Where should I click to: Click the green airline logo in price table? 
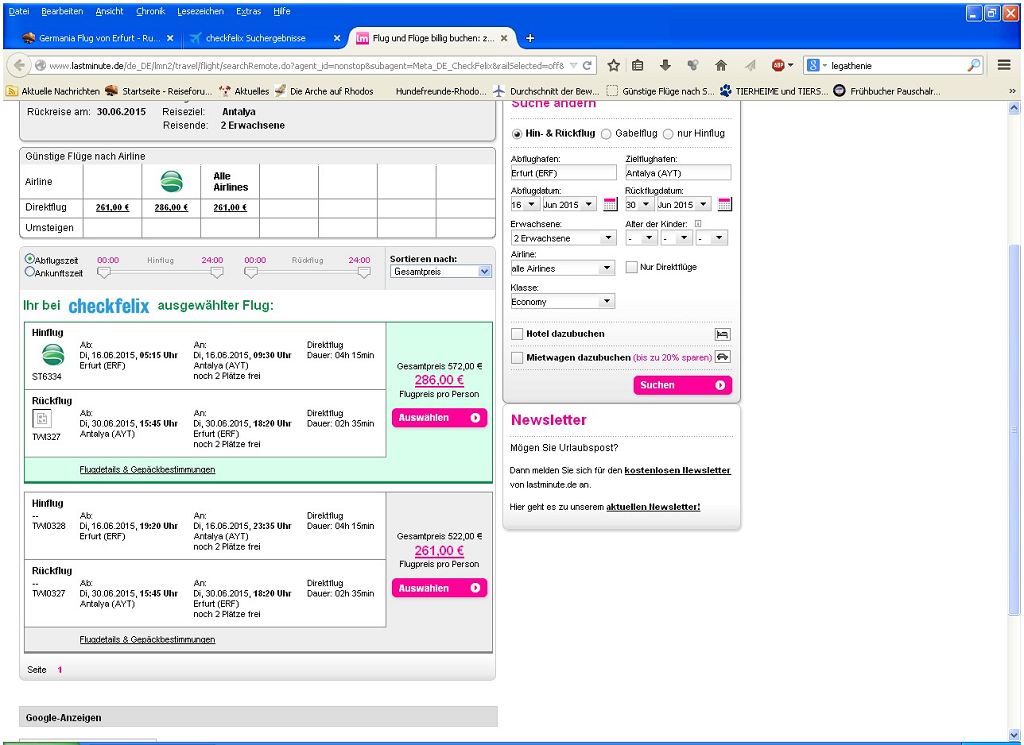click(171, 182)
